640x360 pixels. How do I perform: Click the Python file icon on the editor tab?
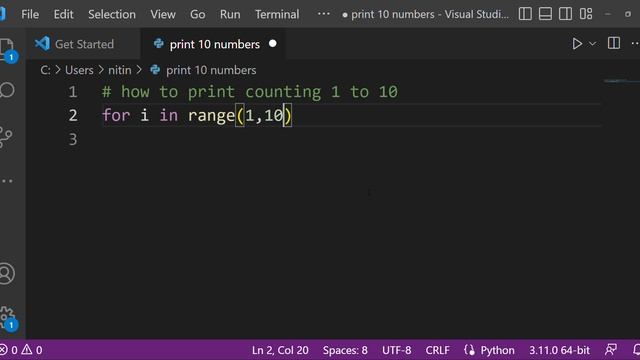click(x=158, y=43)
